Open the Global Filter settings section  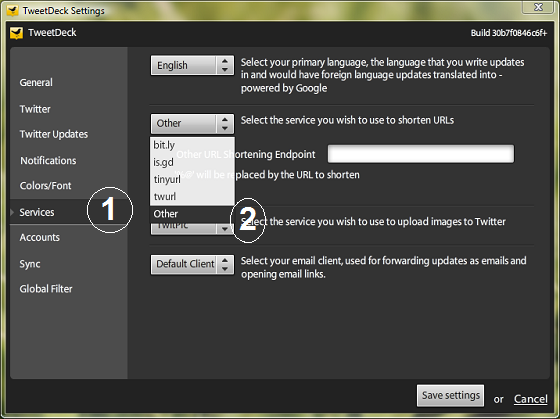46,289
